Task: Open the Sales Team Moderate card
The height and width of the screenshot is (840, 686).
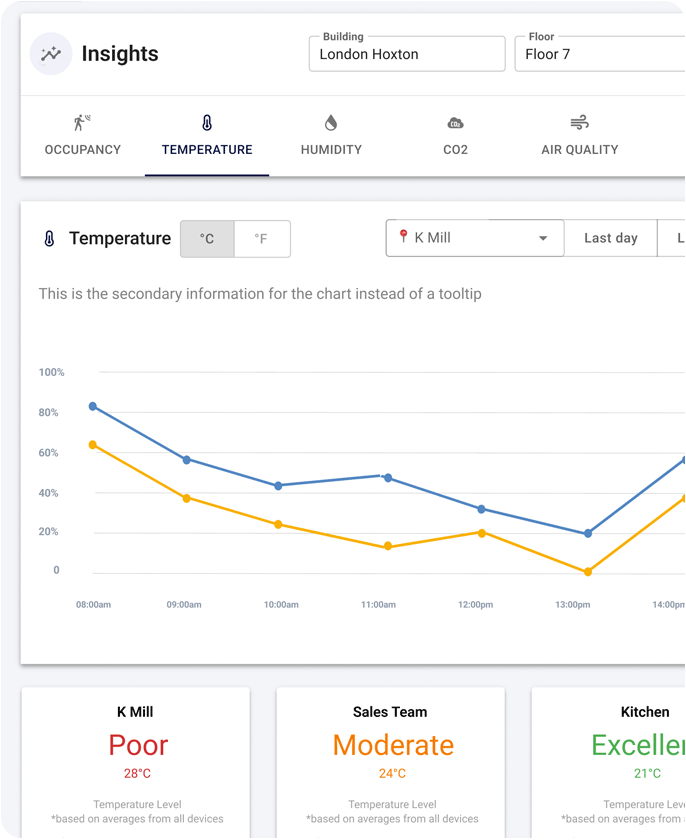Action: (390, 762)
